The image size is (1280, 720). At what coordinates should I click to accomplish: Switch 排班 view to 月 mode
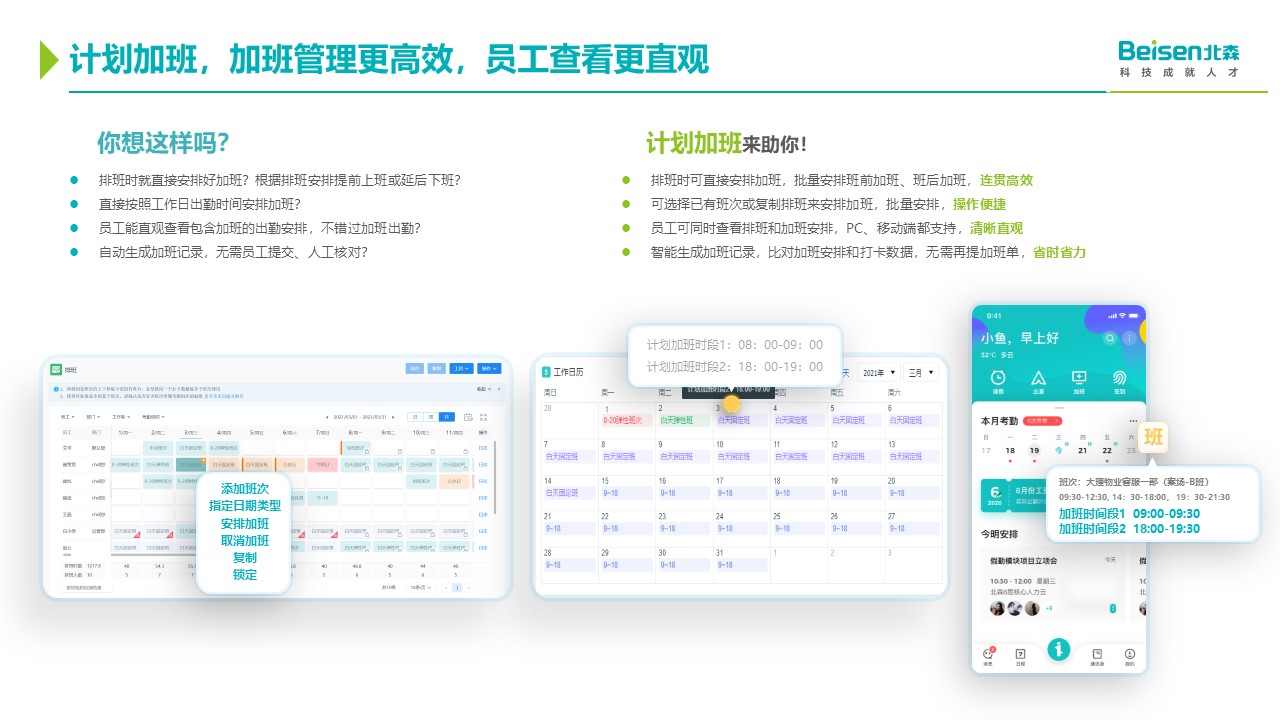[447, 417]
